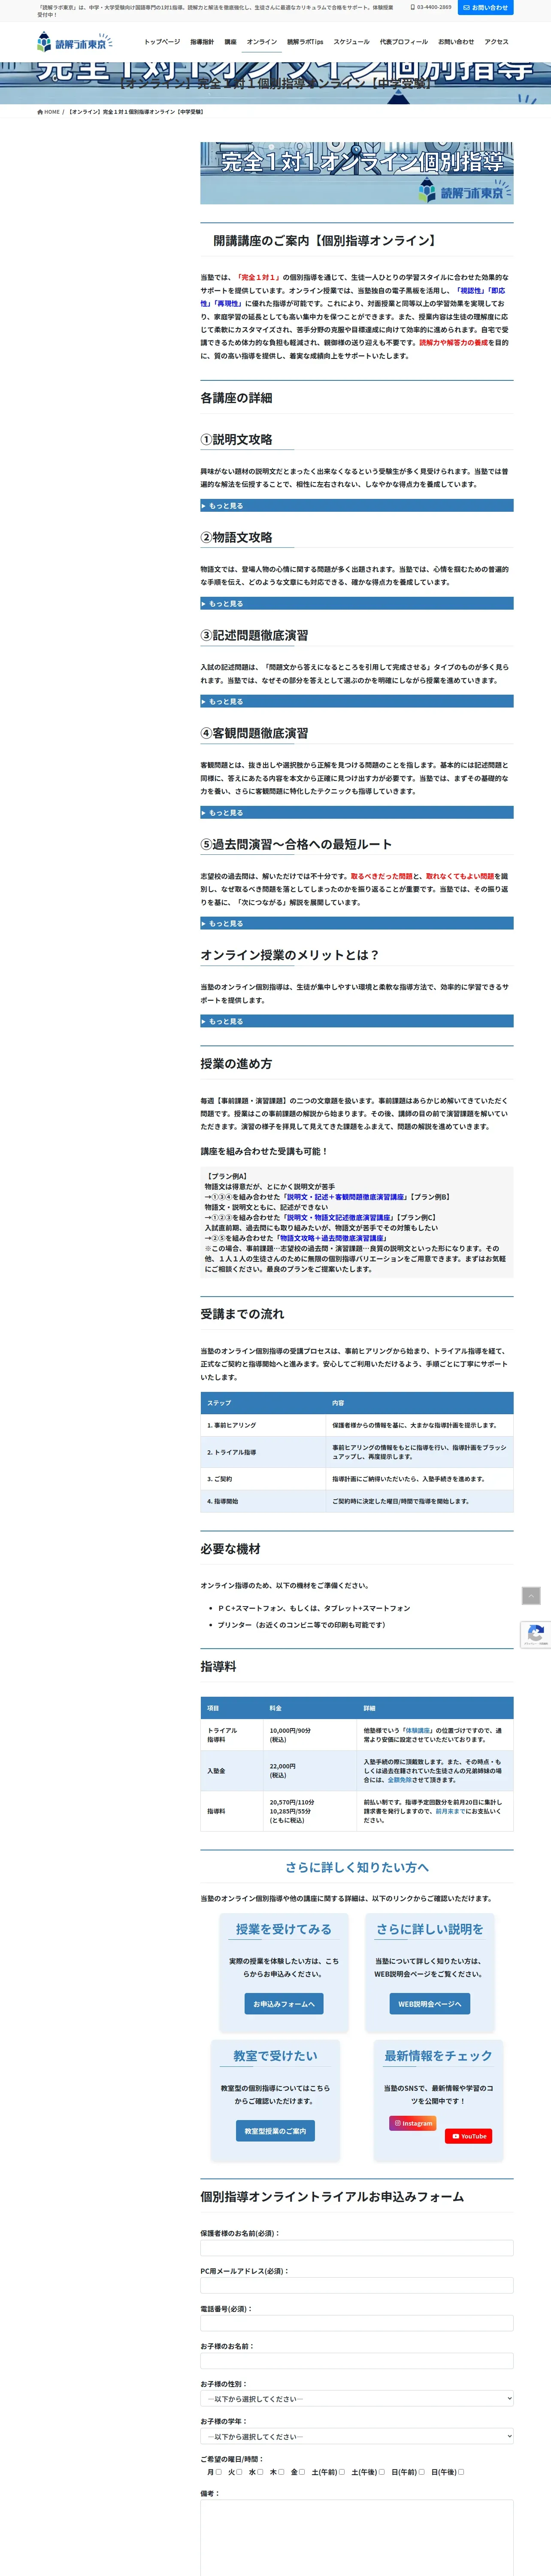551x2576 pixels.
Task: Focus the 保護者様のお名前 input field
Action: 357,2248
